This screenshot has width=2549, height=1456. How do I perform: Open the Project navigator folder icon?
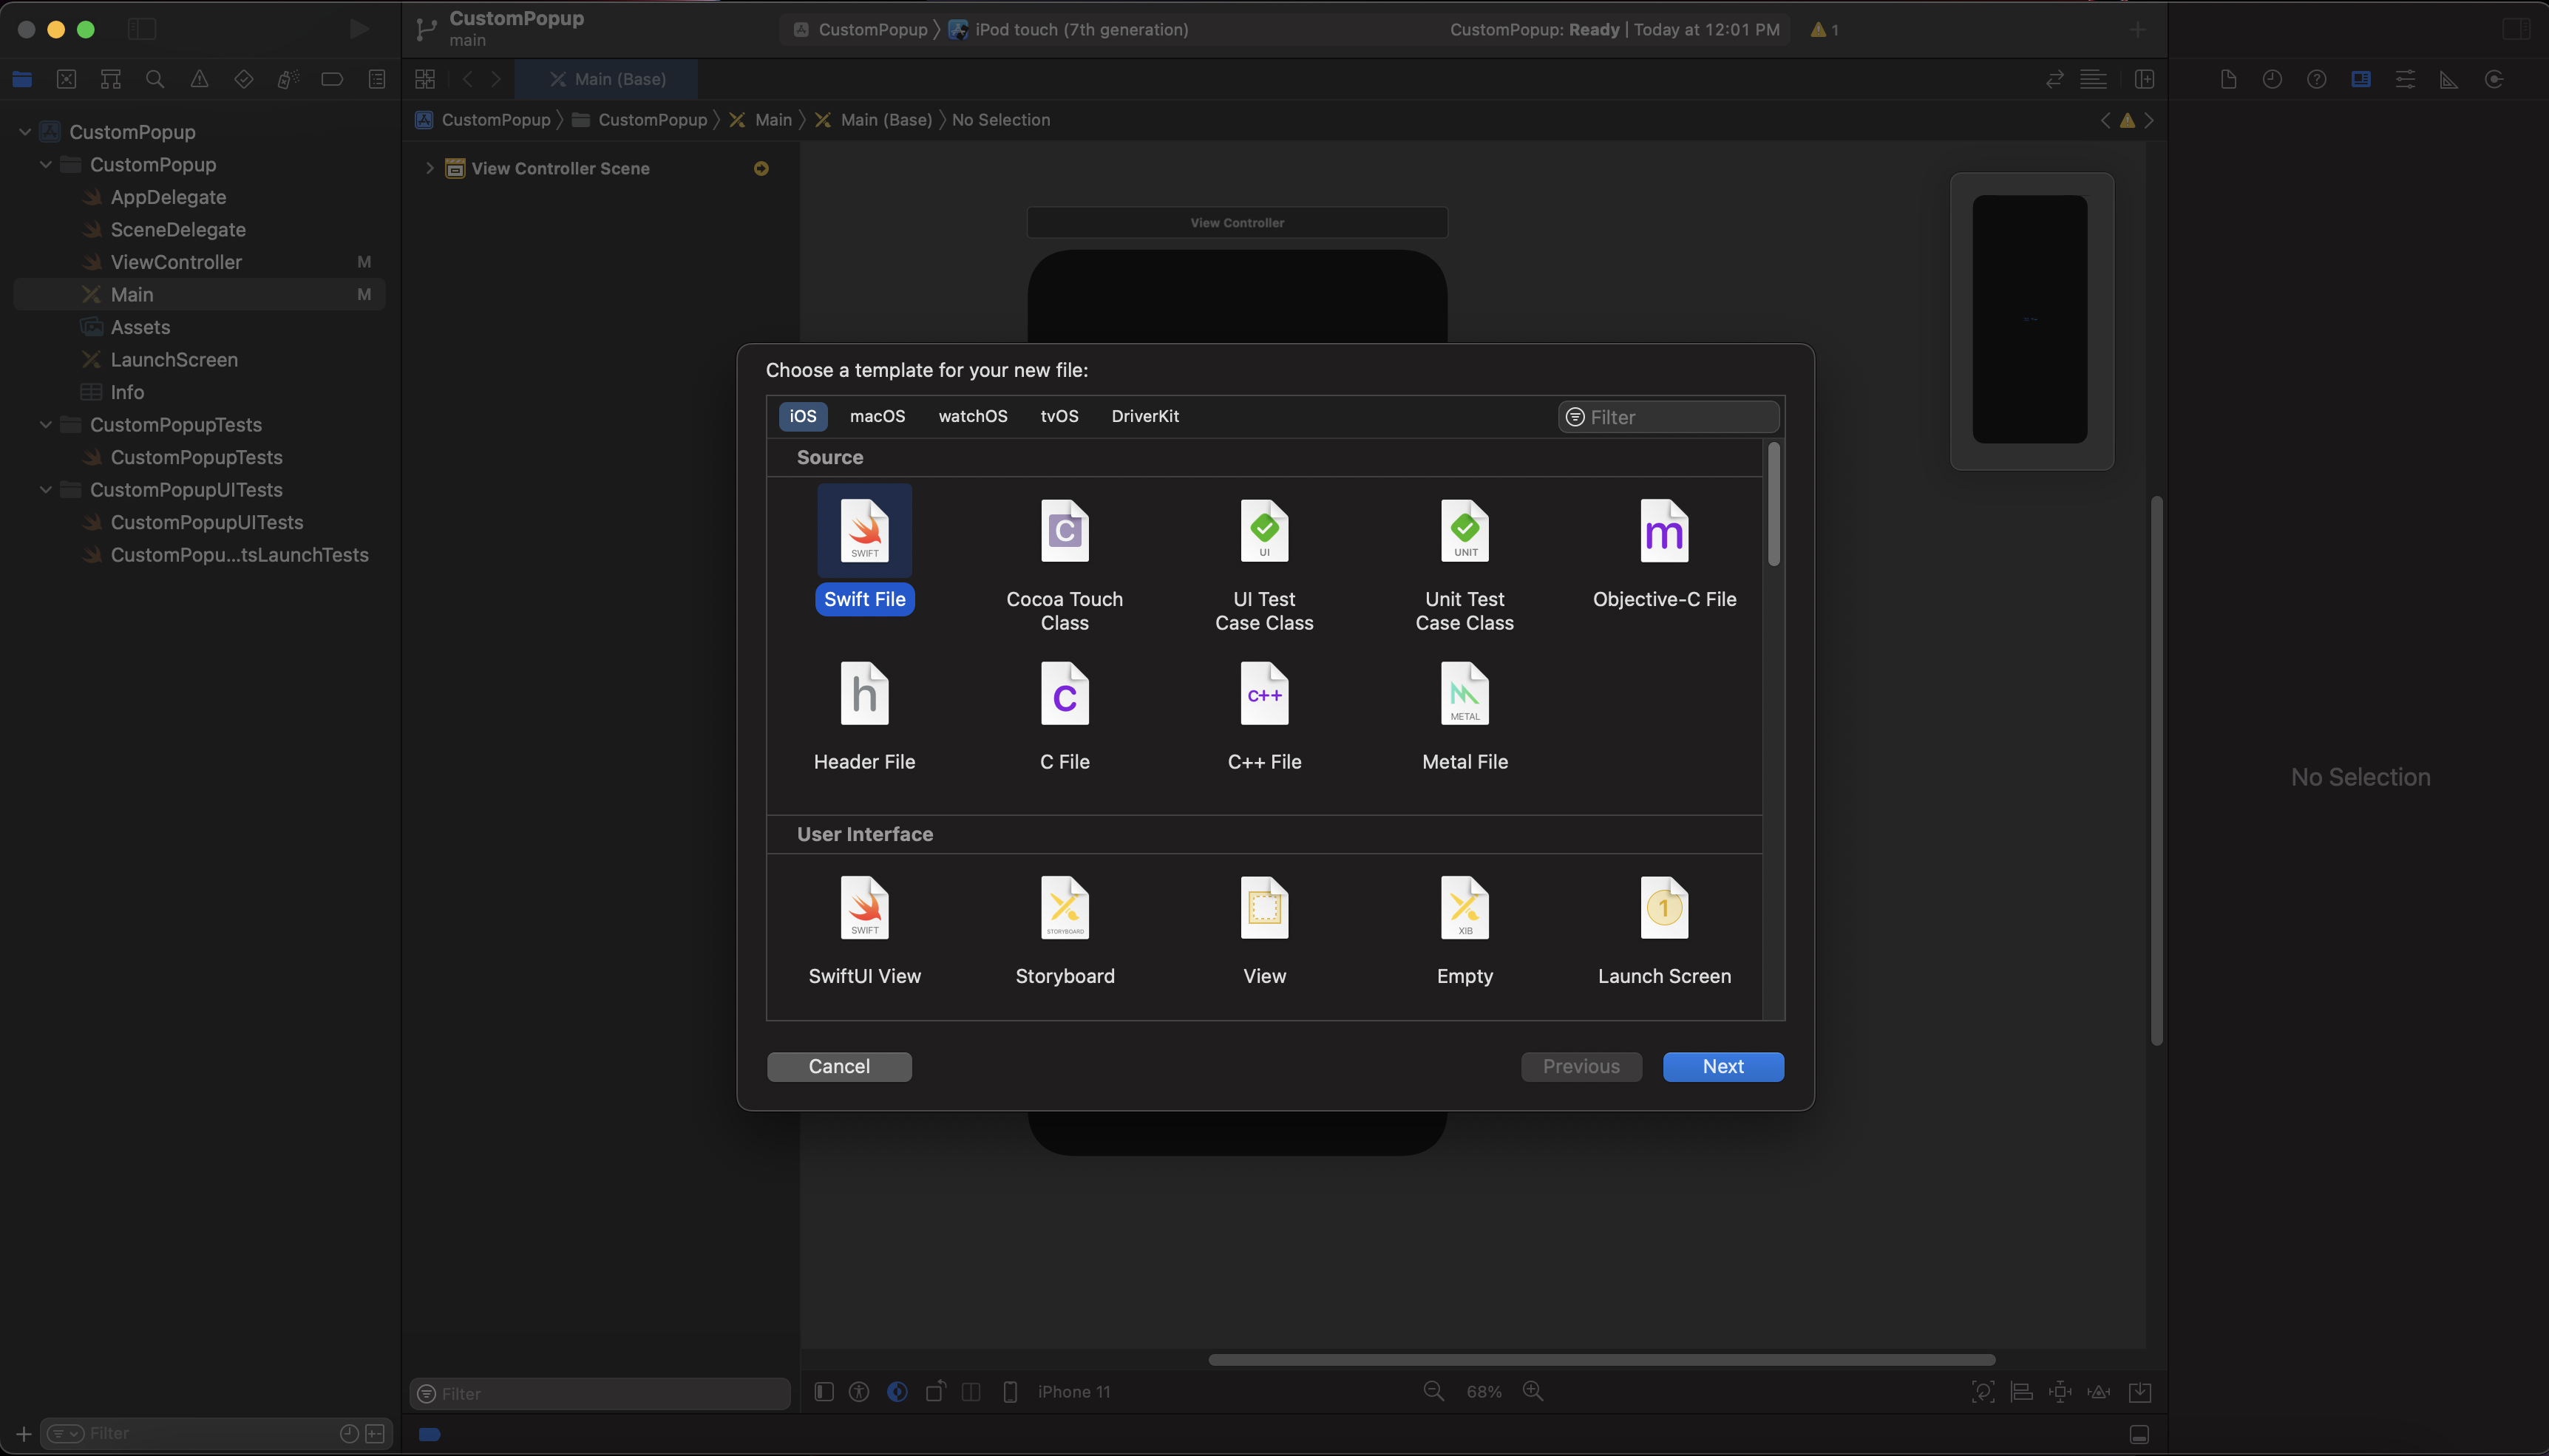tap(22, 79)
